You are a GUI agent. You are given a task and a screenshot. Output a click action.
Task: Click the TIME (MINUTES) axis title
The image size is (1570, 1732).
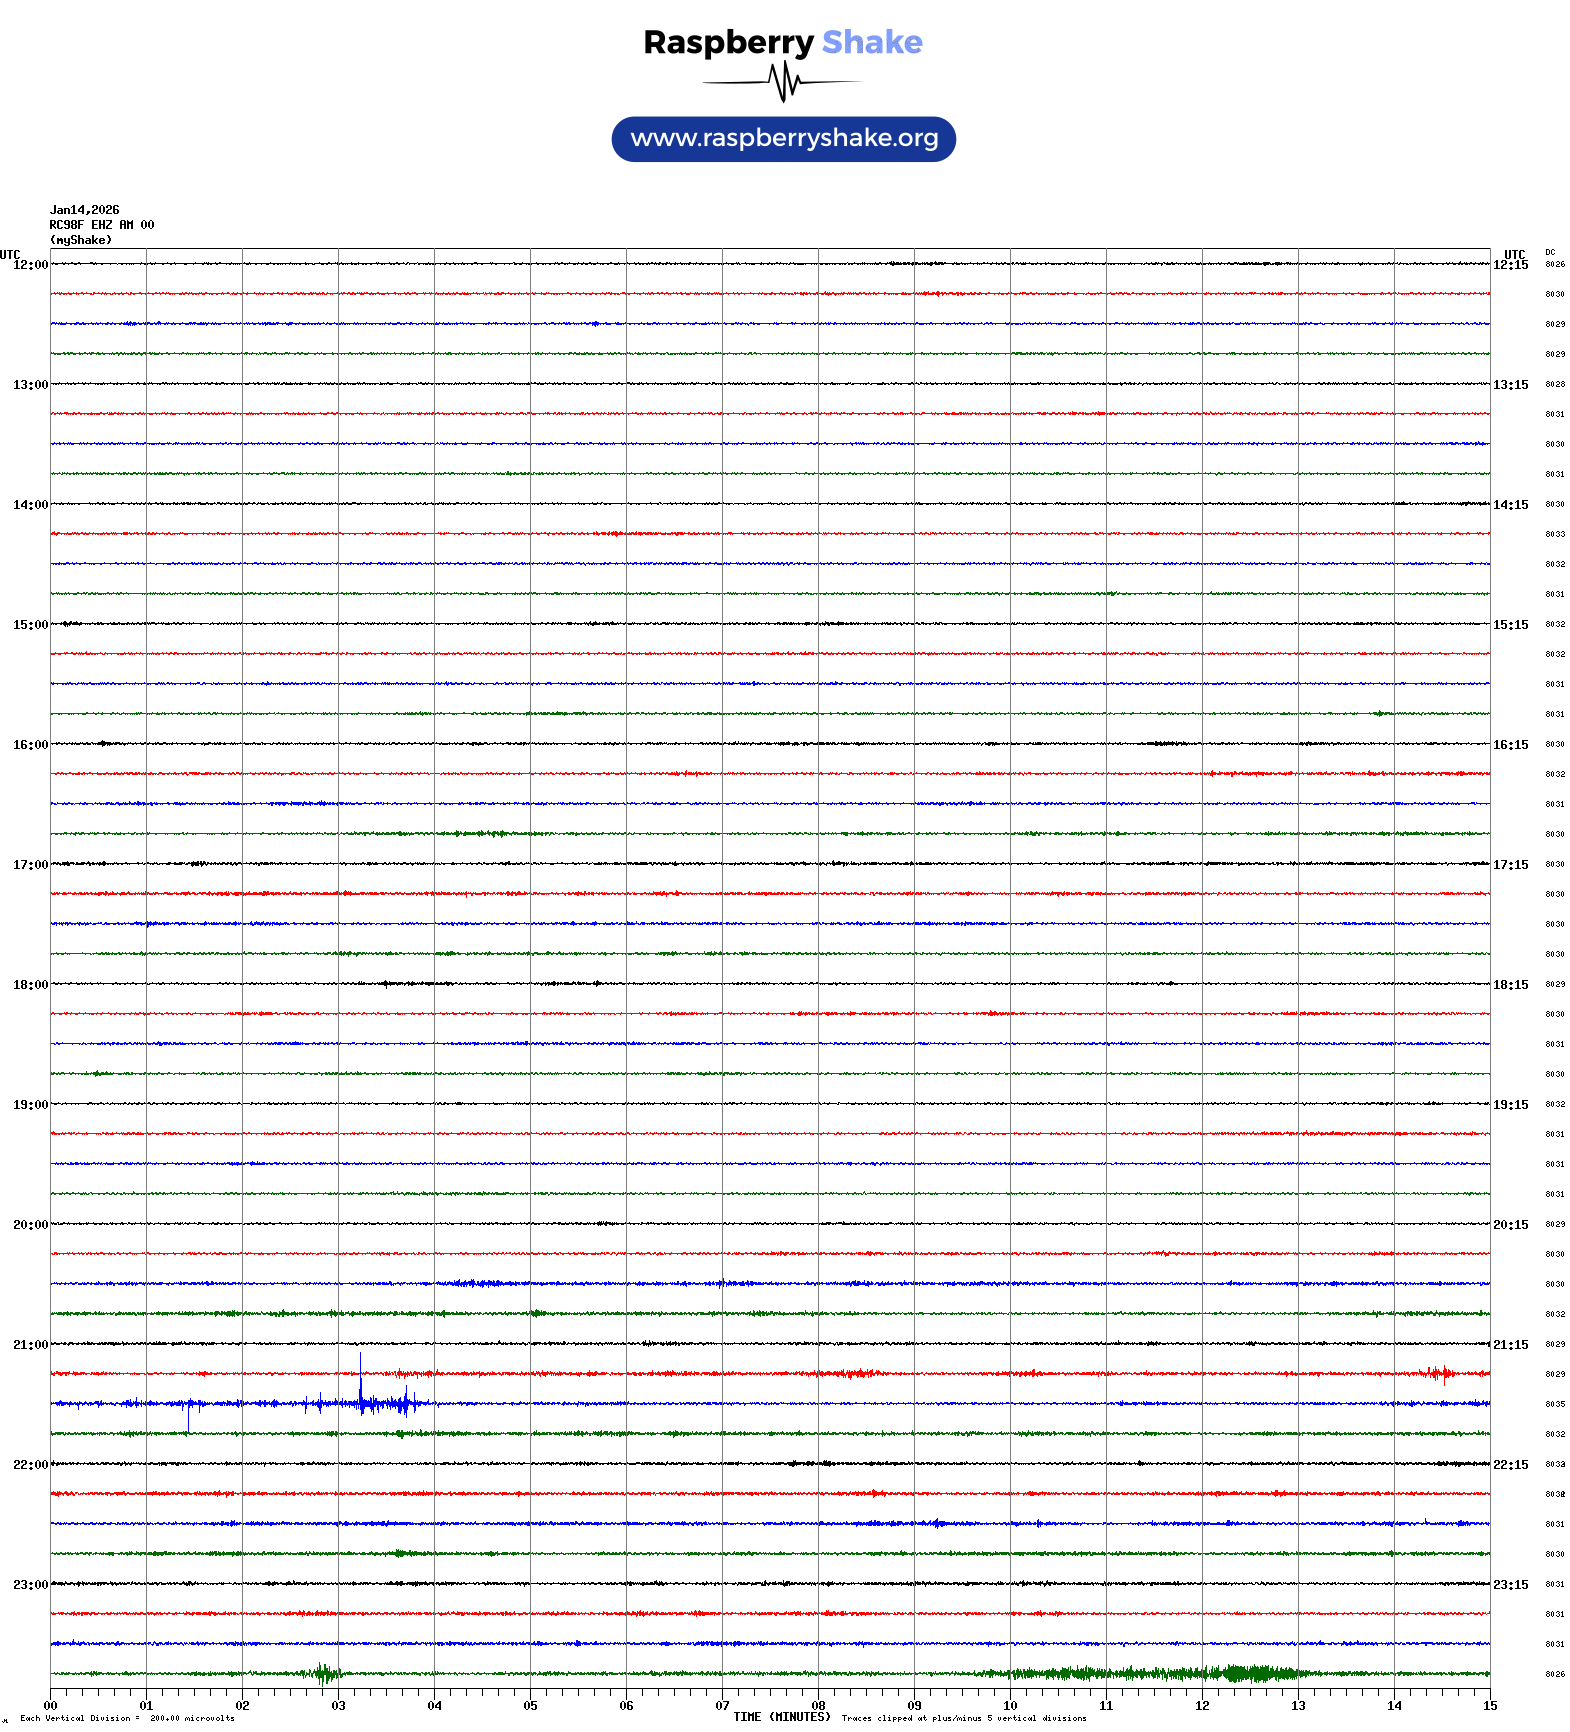(x=781, y=1717)
